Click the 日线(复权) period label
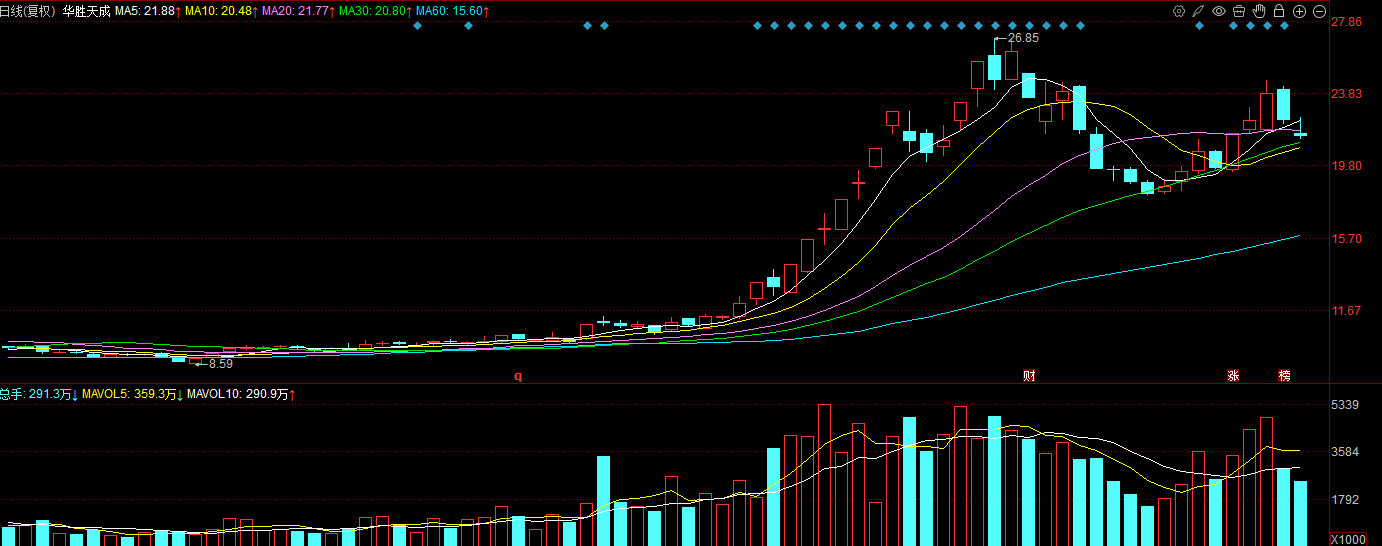Screen dimensions: 1382x546 [28, 11]
